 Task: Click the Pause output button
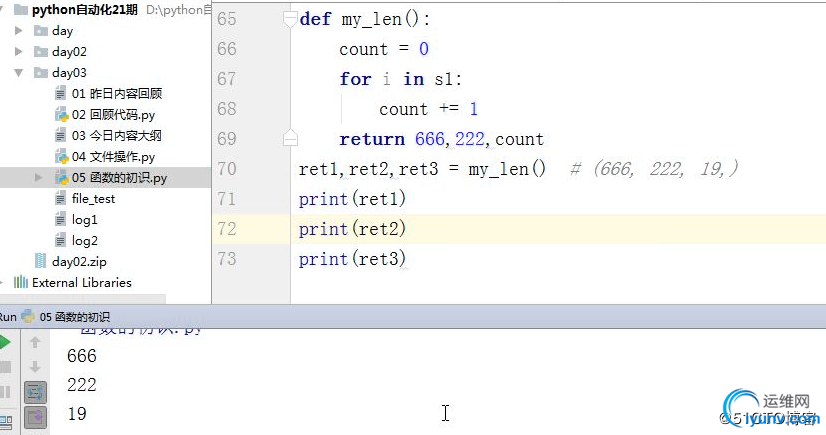(5, 392)
